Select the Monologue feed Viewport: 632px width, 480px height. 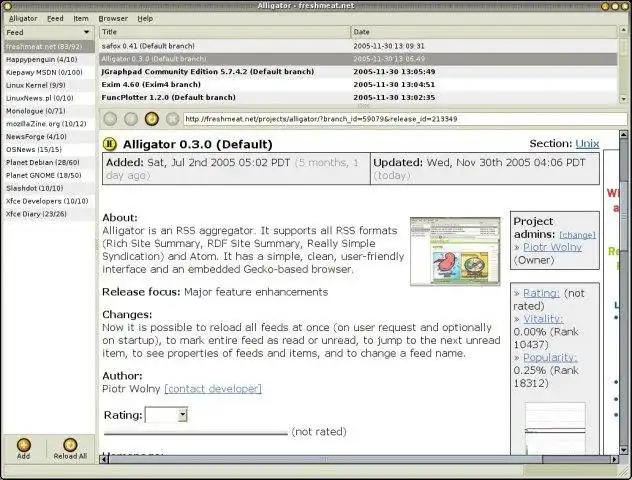[49, 111]
